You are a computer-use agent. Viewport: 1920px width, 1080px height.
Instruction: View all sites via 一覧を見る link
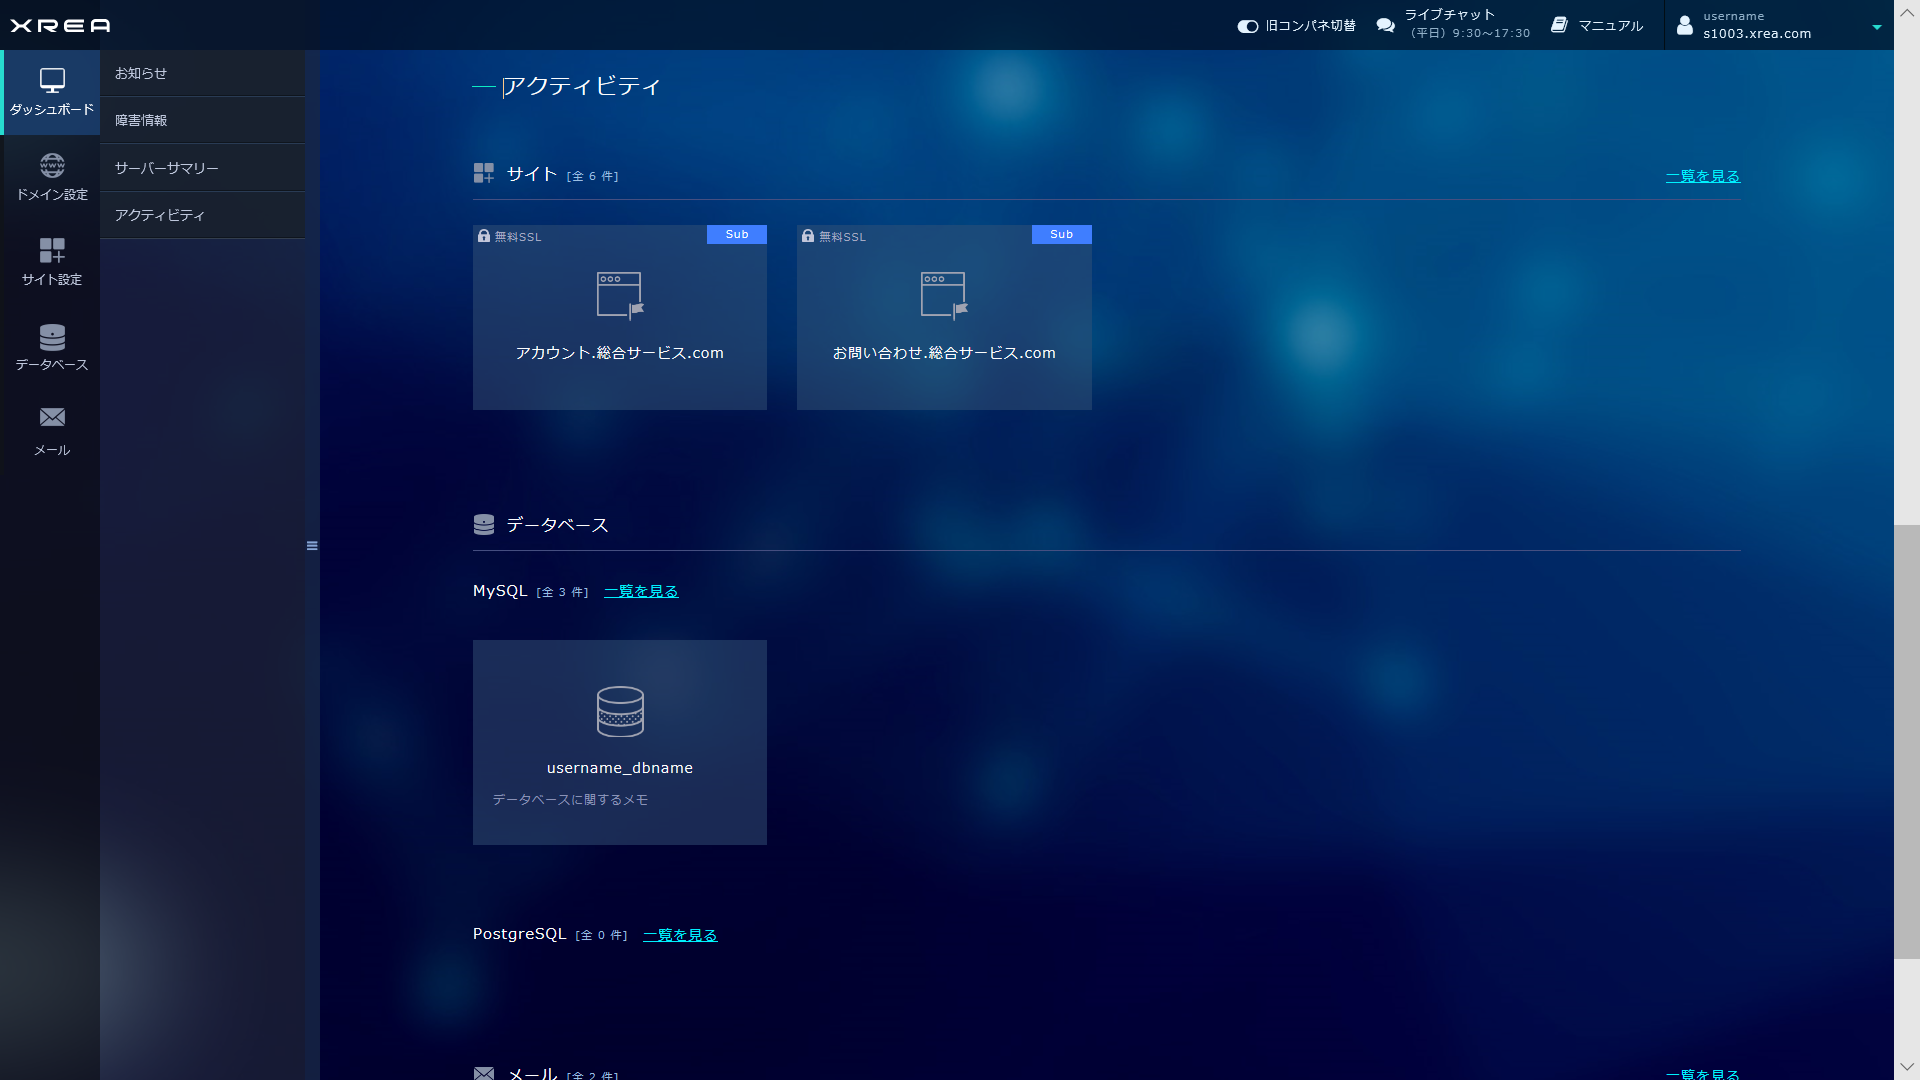1702,177
